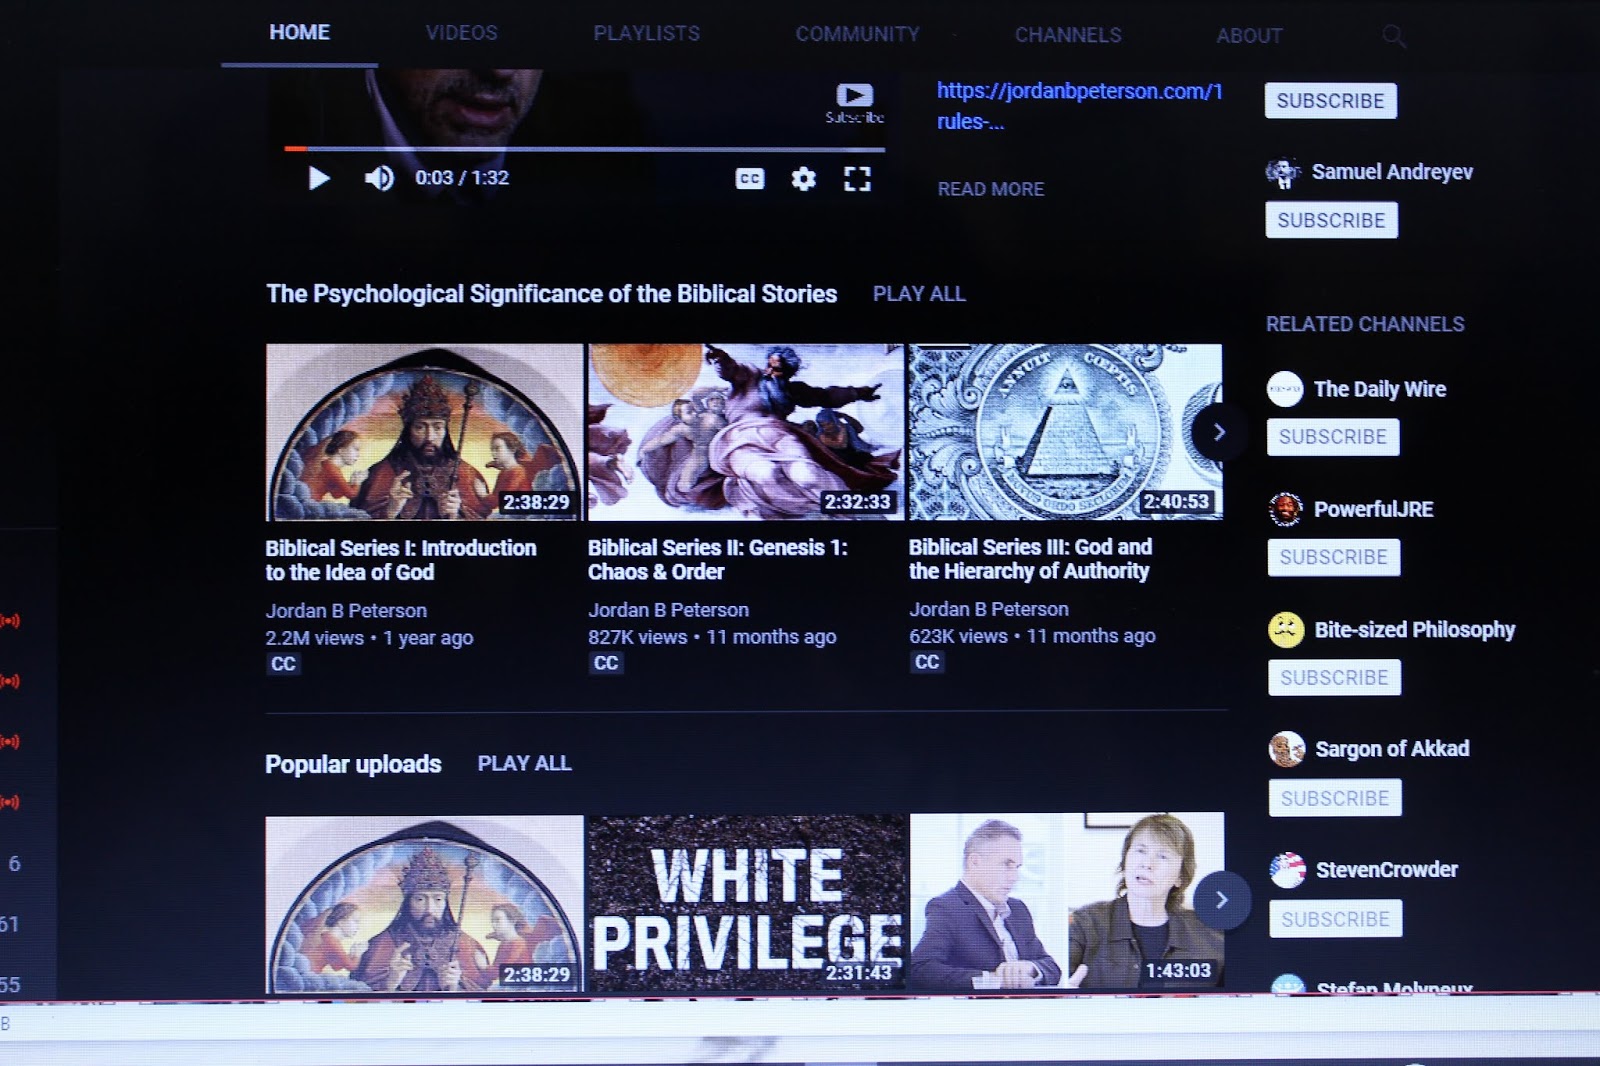Expand the description with READ MORE
The height and width of the screenshot is (1066, 1600).
[x=990, y=189]
